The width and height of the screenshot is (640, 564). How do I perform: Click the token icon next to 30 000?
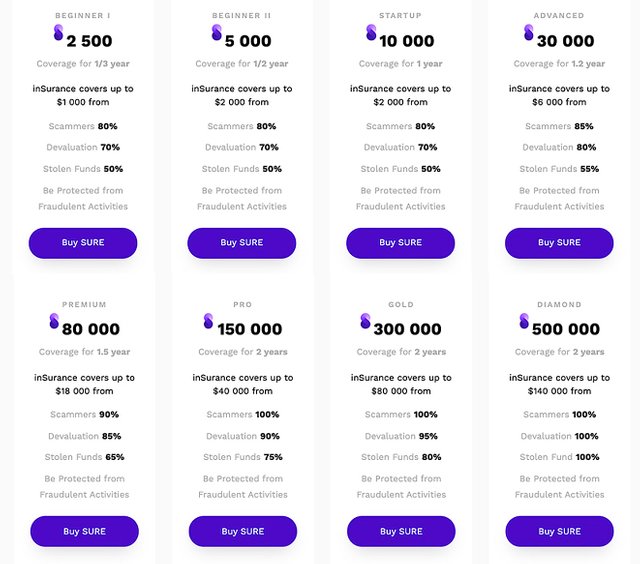pyautogui.click(x=529, y=33)
